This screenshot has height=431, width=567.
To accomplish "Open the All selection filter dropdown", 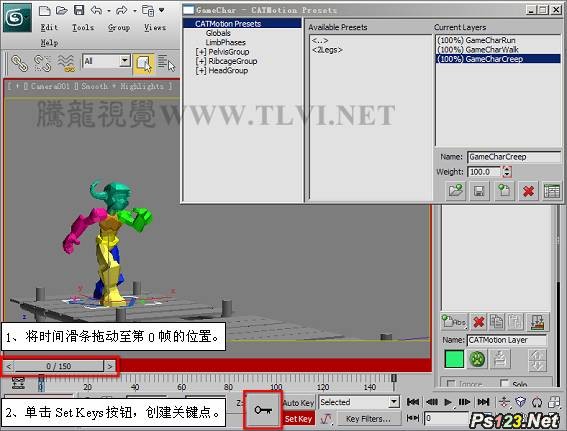I will 125,61.
